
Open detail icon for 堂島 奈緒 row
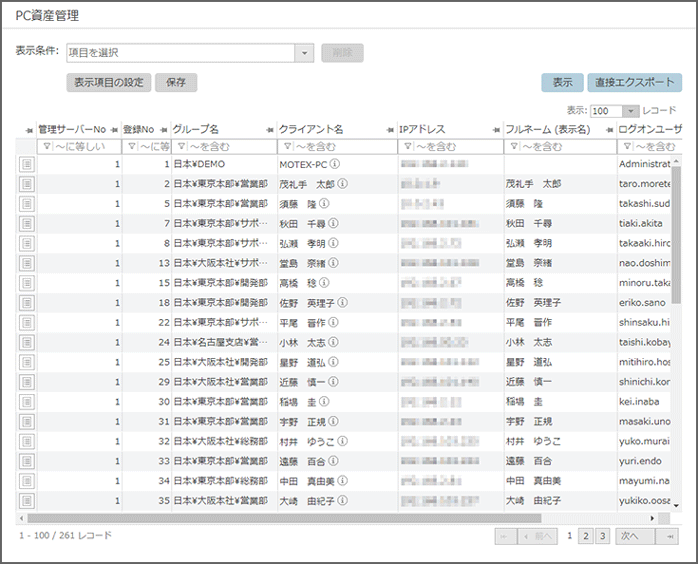click(x=27, y=263)
